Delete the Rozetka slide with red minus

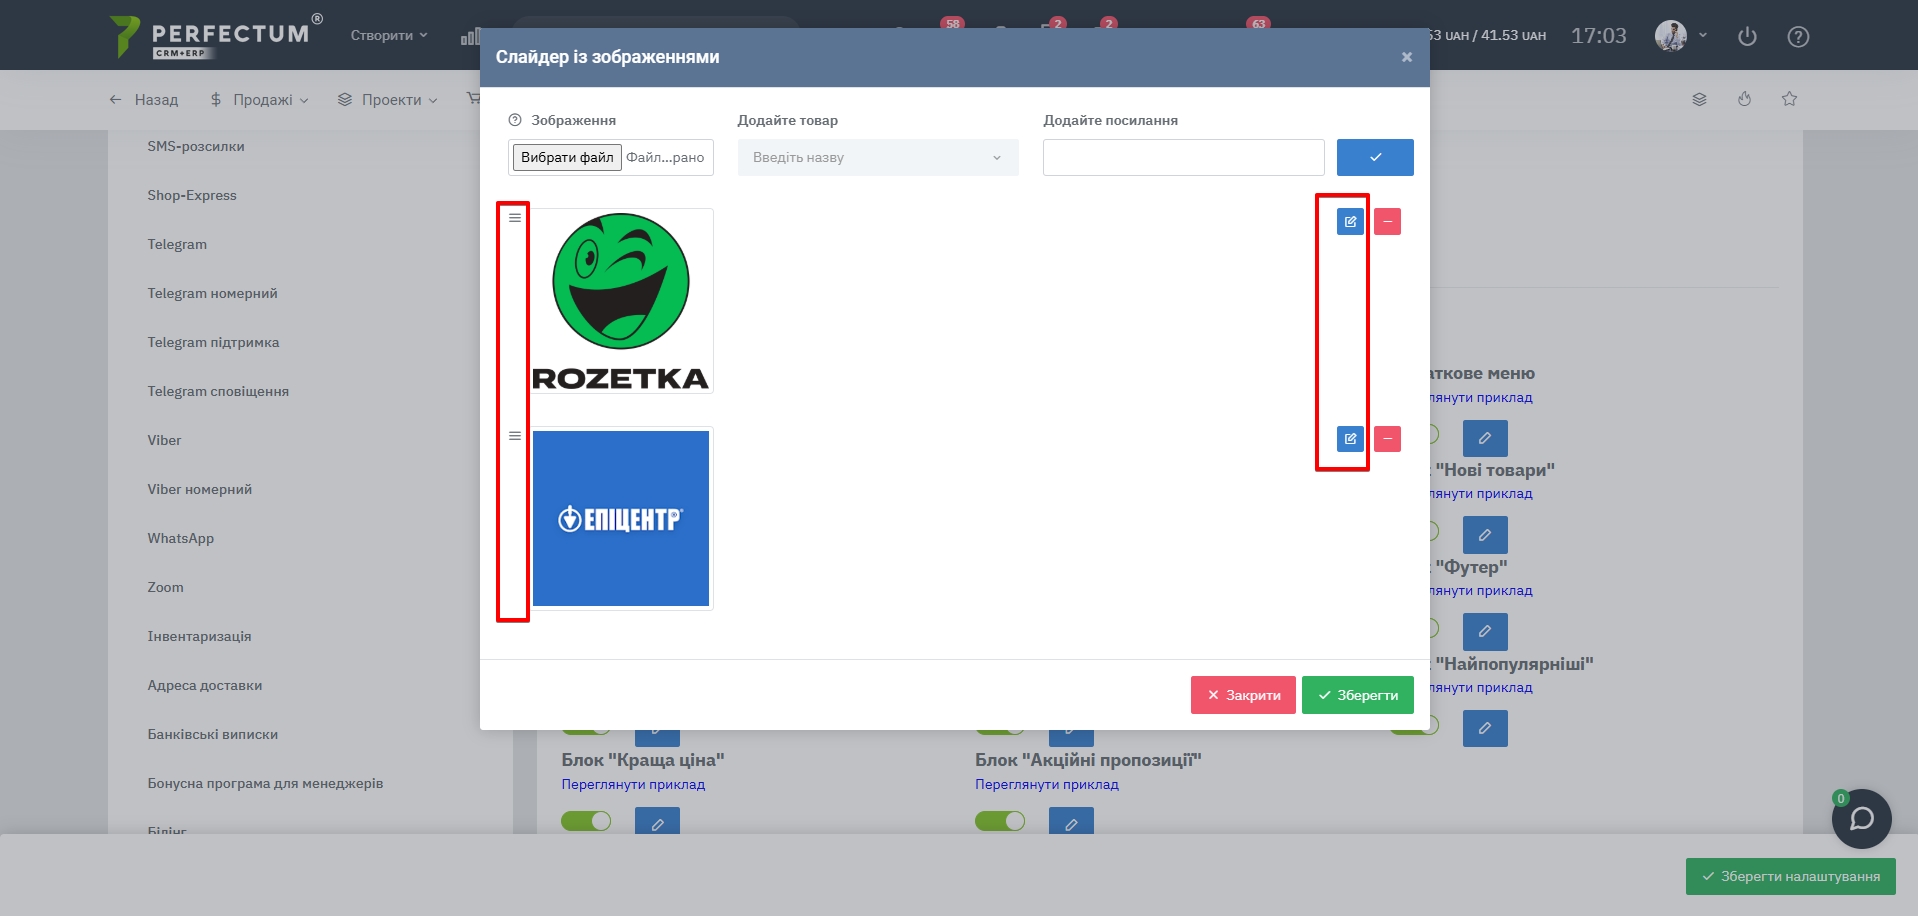click(x=1387, y=221)
